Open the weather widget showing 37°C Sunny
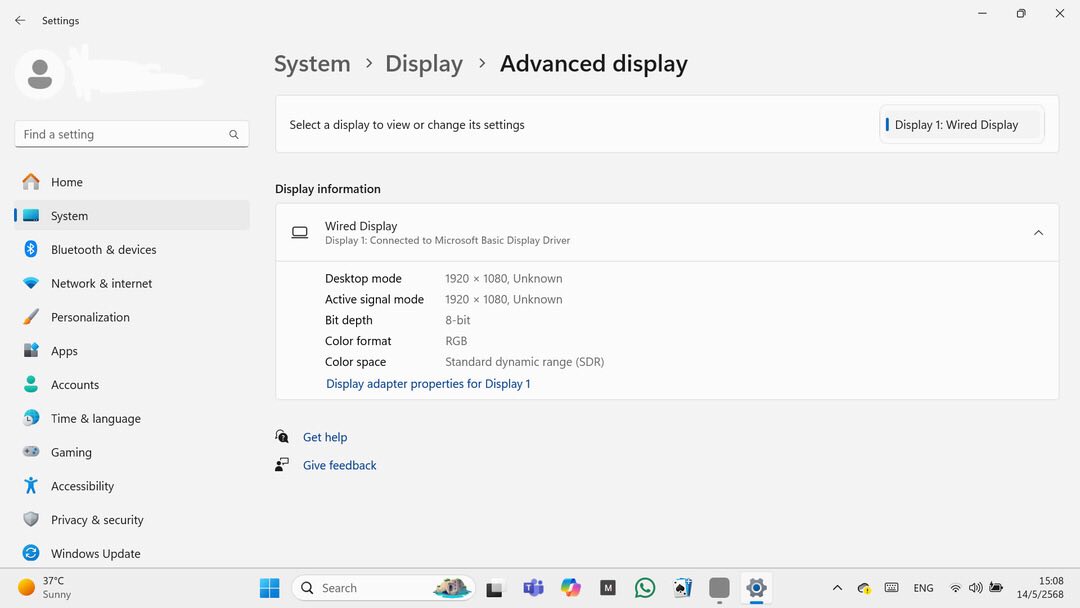This screenshot has width=1080, height=608. click(x=45, y=588)
